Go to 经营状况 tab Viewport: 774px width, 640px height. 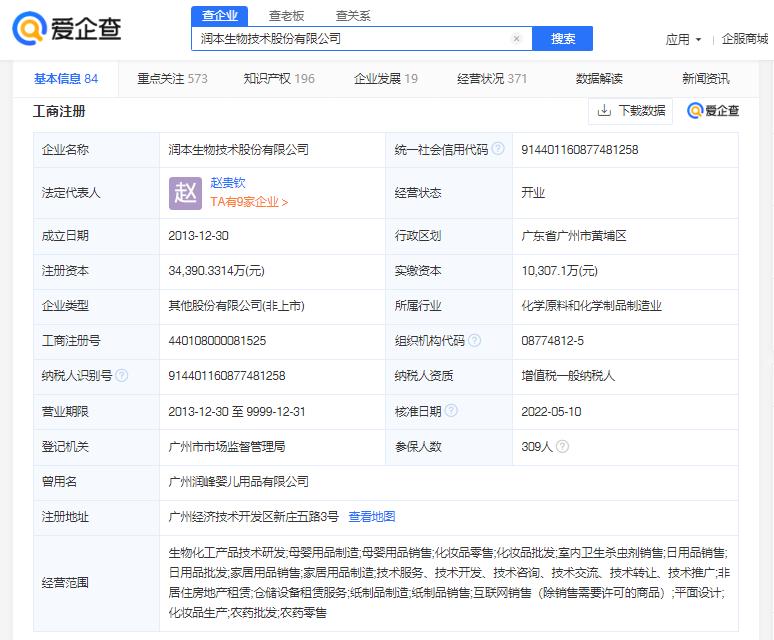pos(492,79)
